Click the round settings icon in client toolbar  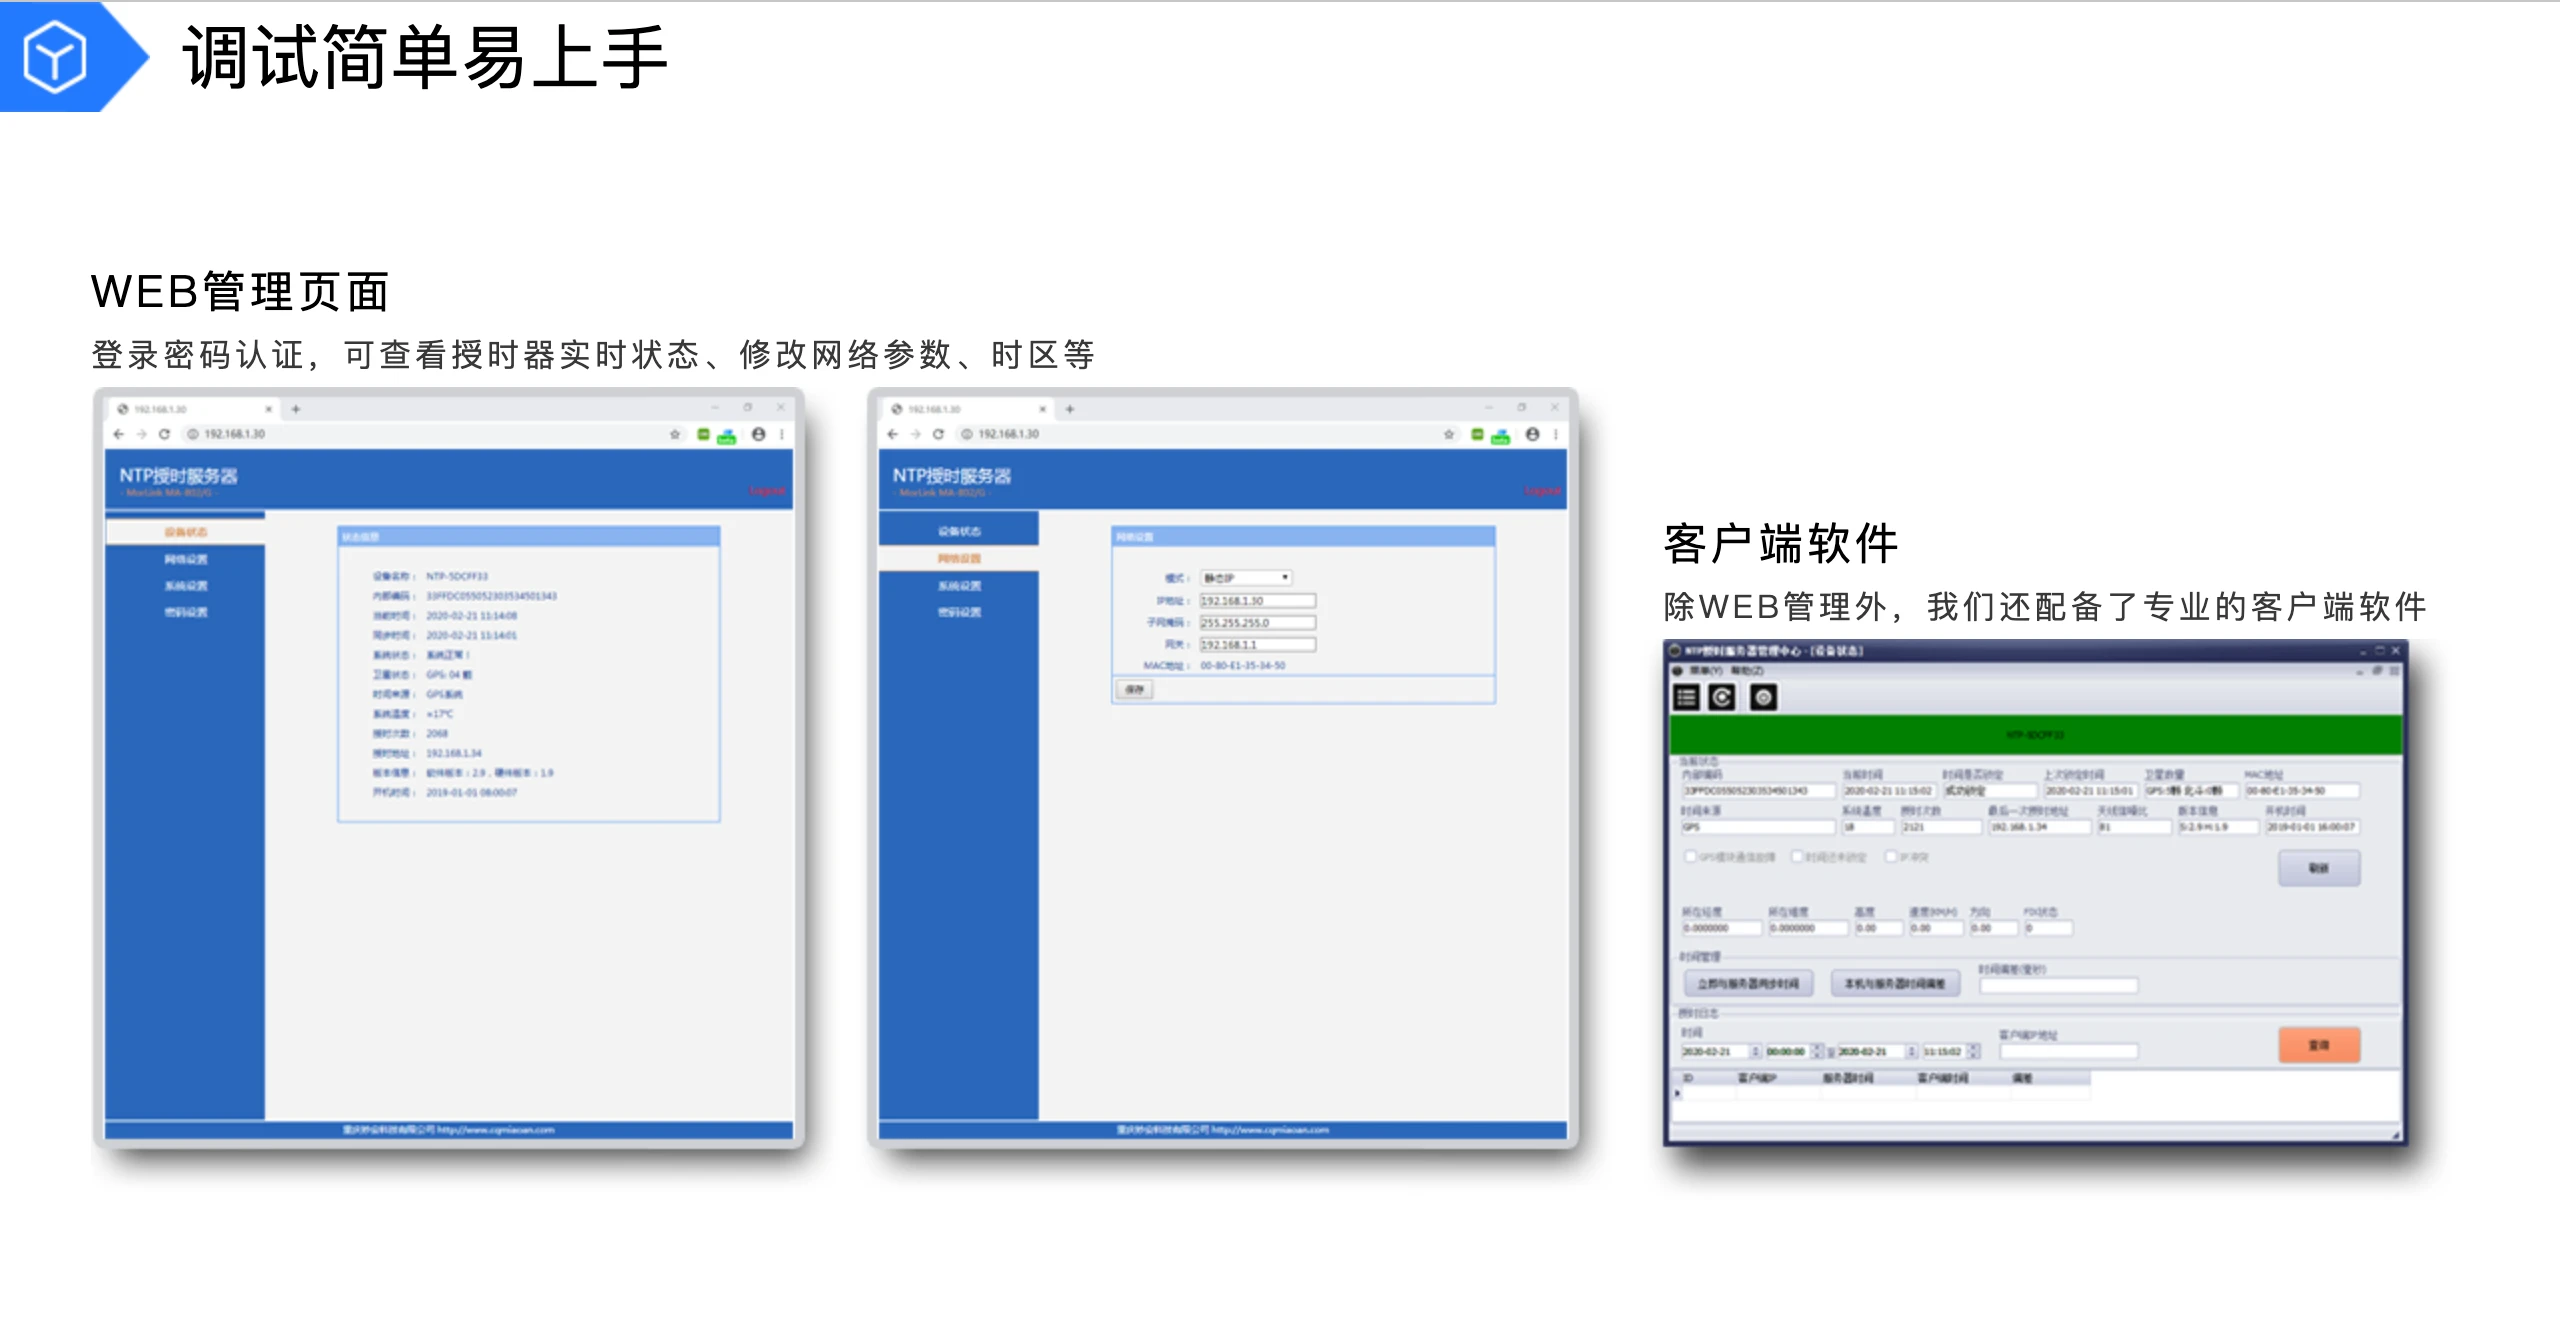coord(1763,697)
